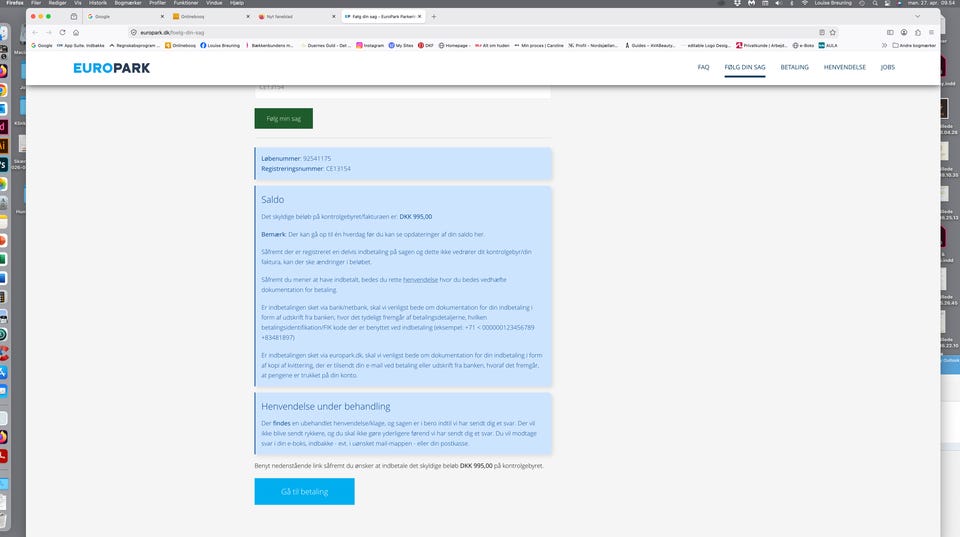Image resolution: width=960 pixels, height=537 pixels.
Task: Open the HENVENDELSE navigation link
Action: click(x=844, y=67)
